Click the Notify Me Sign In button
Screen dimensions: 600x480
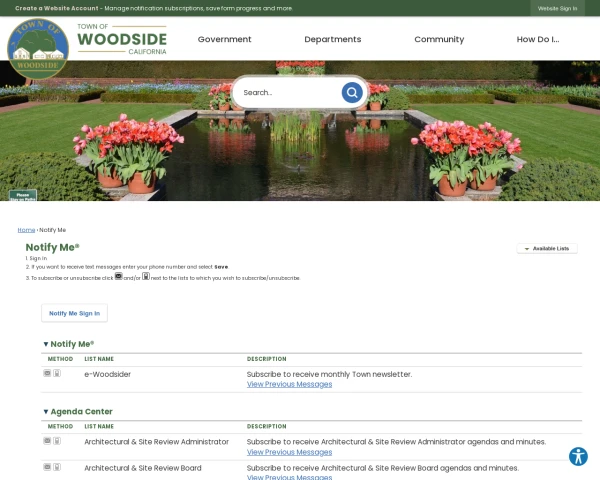click(74, 313)
